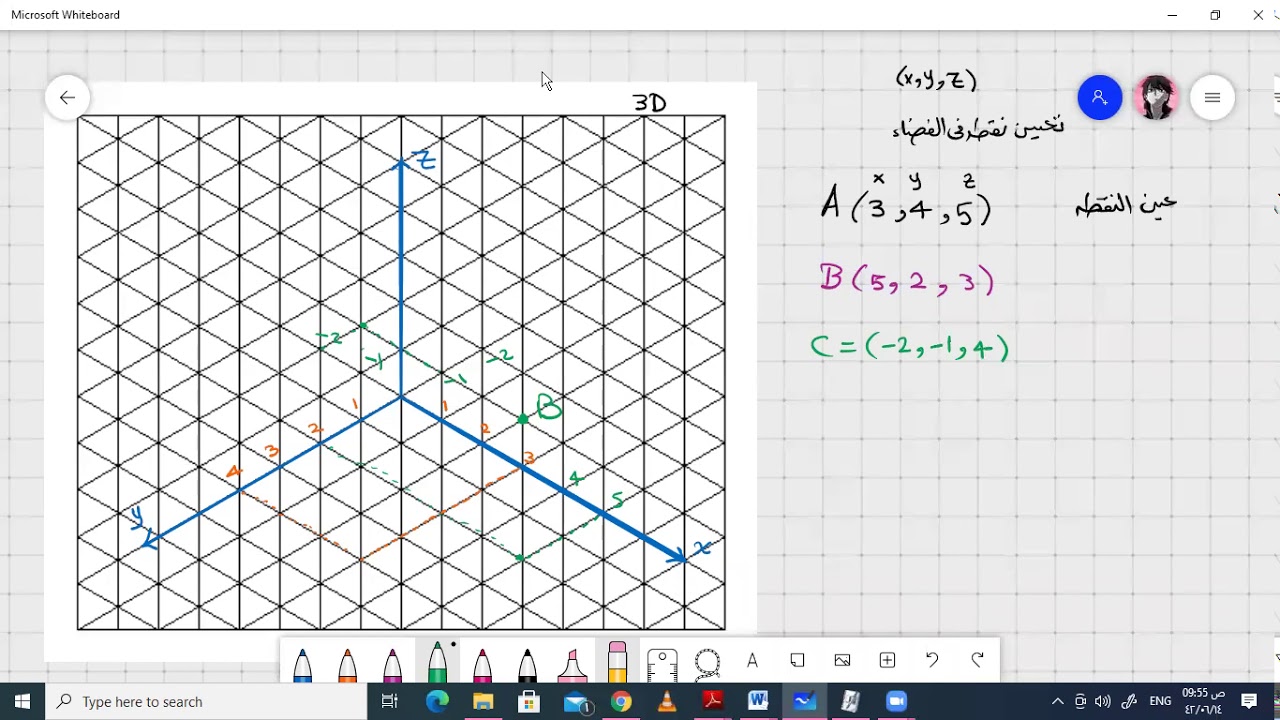Select the lasso selection tool
Screen dimensions: 1280x720
pyautogui.click(x=707, y=663)
